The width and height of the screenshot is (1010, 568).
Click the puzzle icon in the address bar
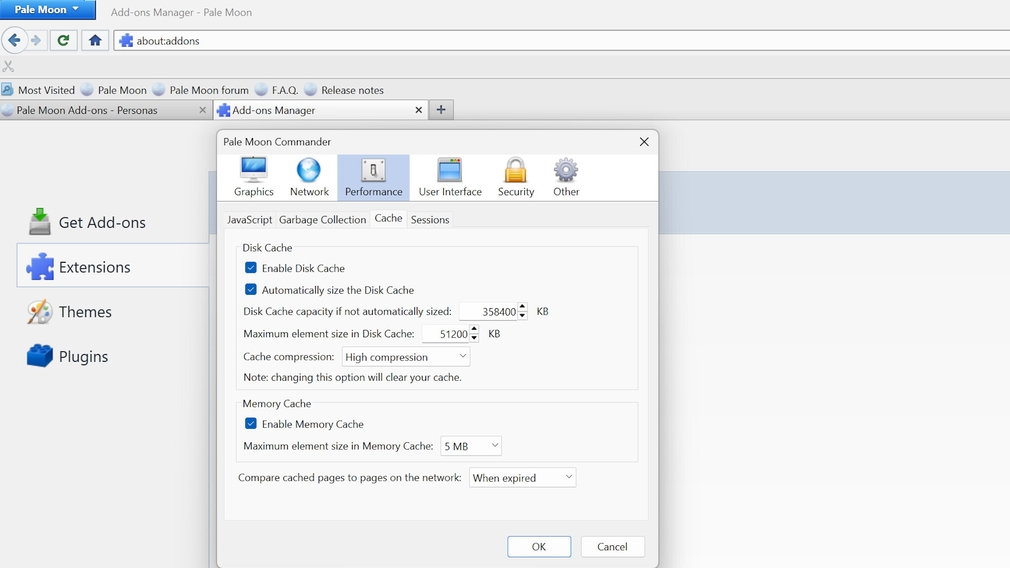pyautogui.click(x=126, y=41)
